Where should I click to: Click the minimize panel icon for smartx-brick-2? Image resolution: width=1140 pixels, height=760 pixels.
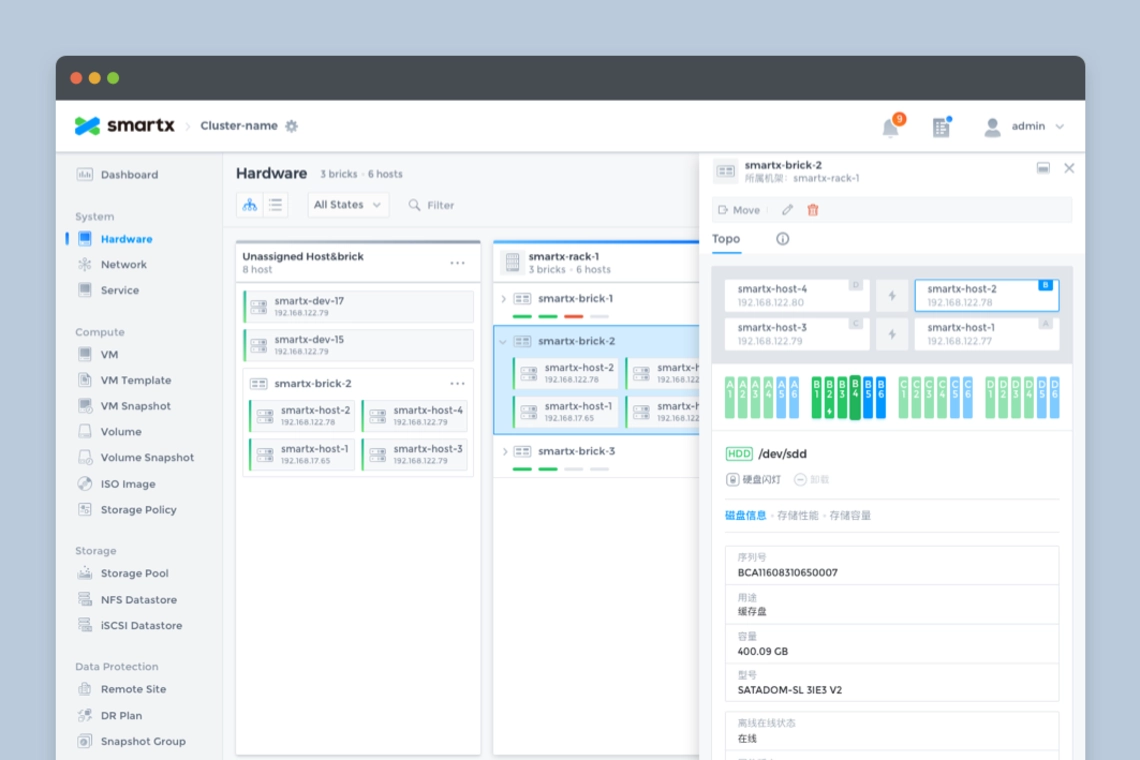click(x=1043, y=168)
